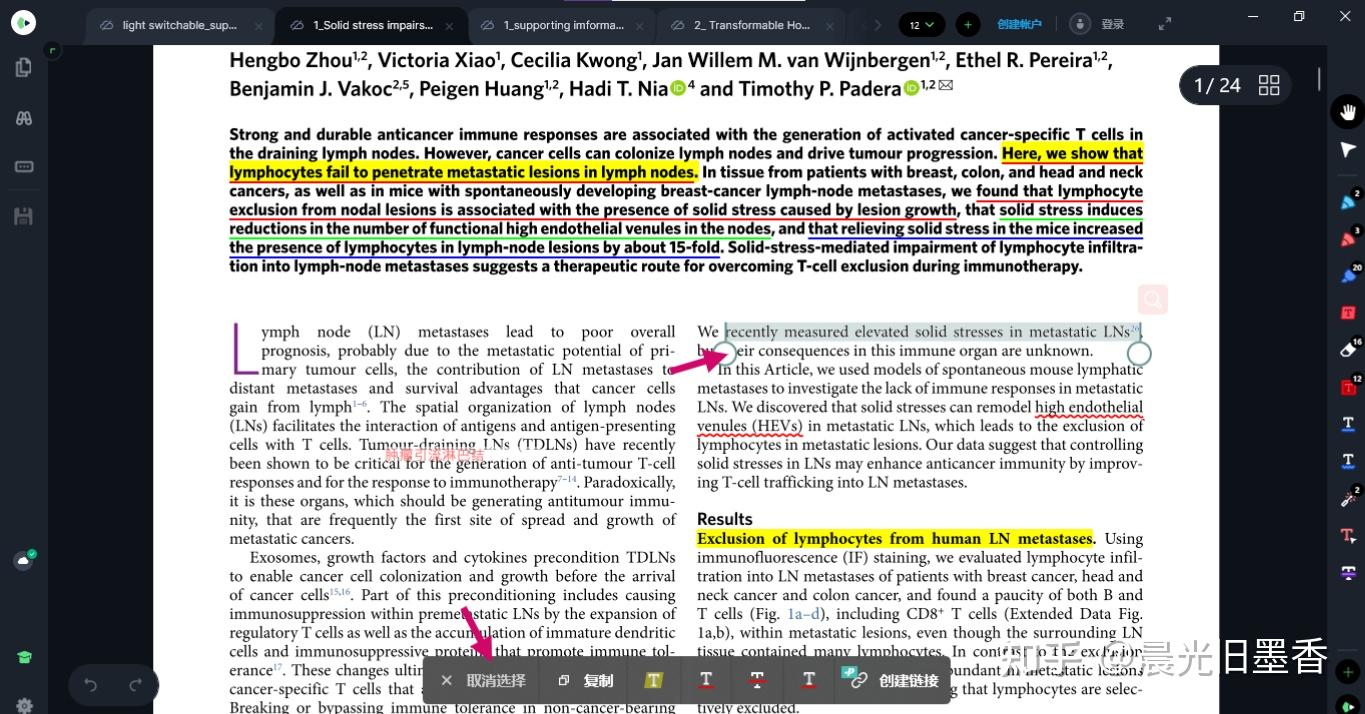This screenshot has height=714, width=1365.
Task: Select the hand pan tool
Action: click(1348, 111)
